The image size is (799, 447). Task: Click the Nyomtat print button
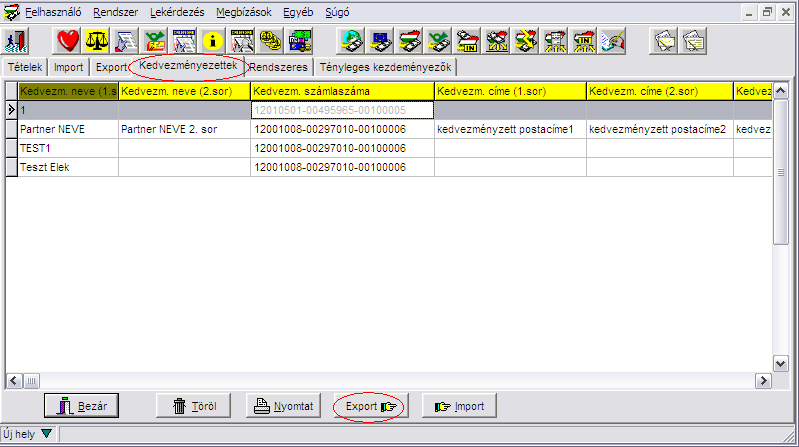coord(283,406)
